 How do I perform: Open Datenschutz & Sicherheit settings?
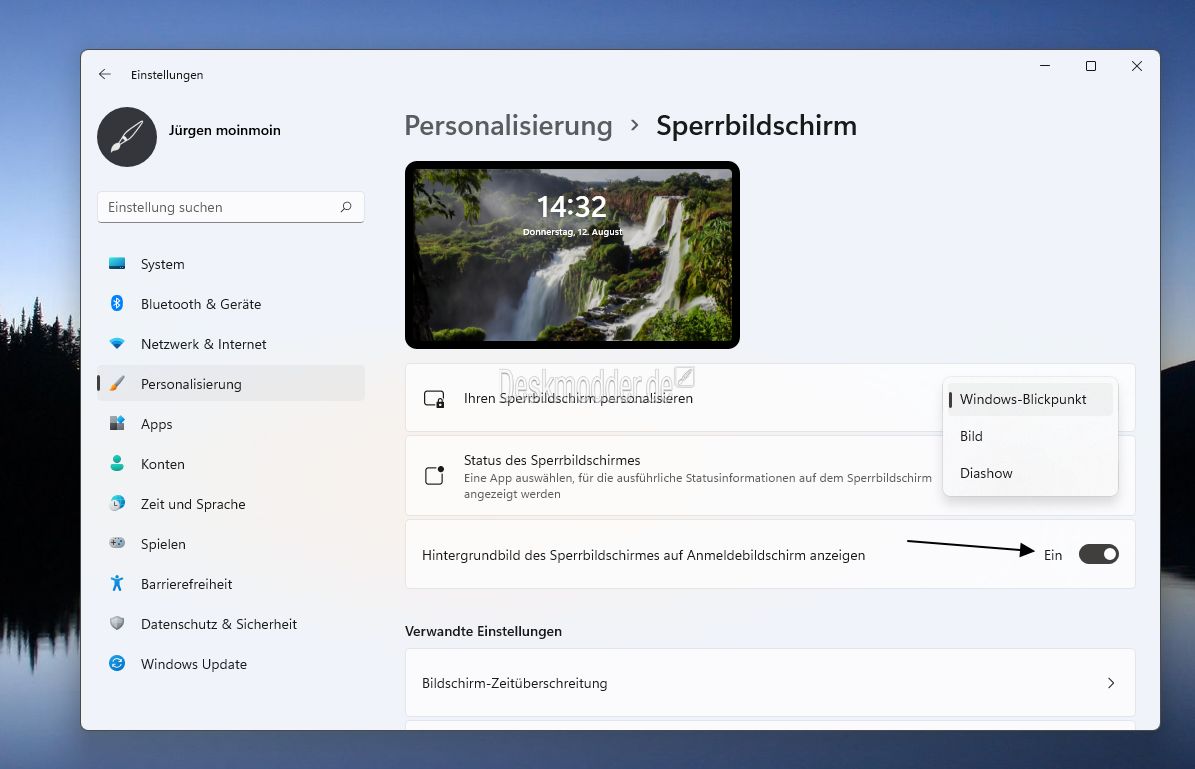(230, 623)
